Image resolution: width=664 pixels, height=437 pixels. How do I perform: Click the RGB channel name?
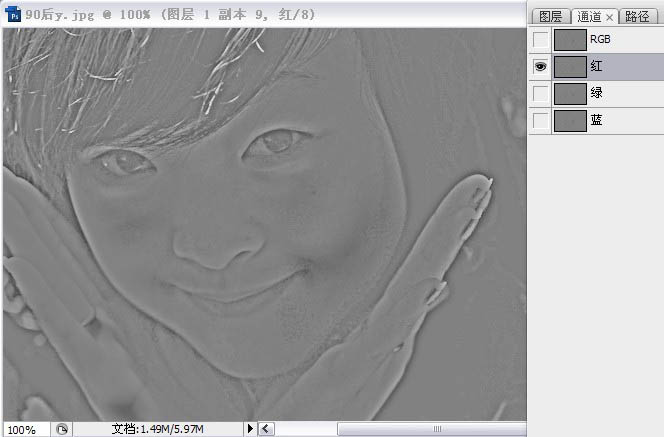point(600,39)
